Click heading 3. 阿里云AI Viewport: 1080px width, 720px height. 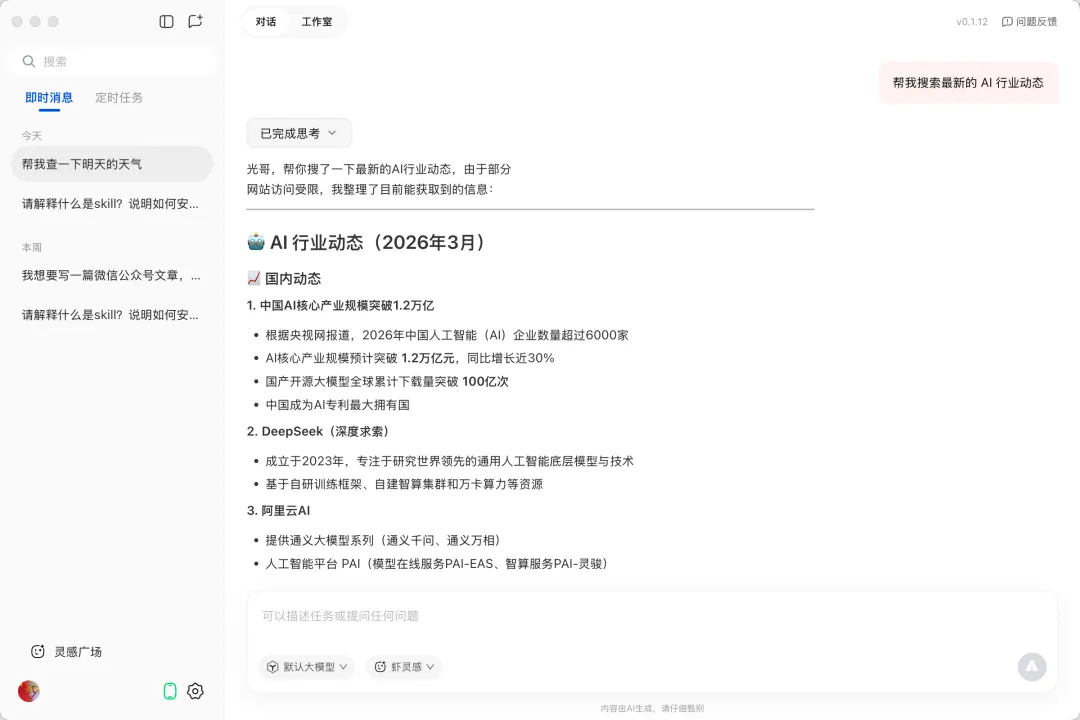click(x=278, y=511)
